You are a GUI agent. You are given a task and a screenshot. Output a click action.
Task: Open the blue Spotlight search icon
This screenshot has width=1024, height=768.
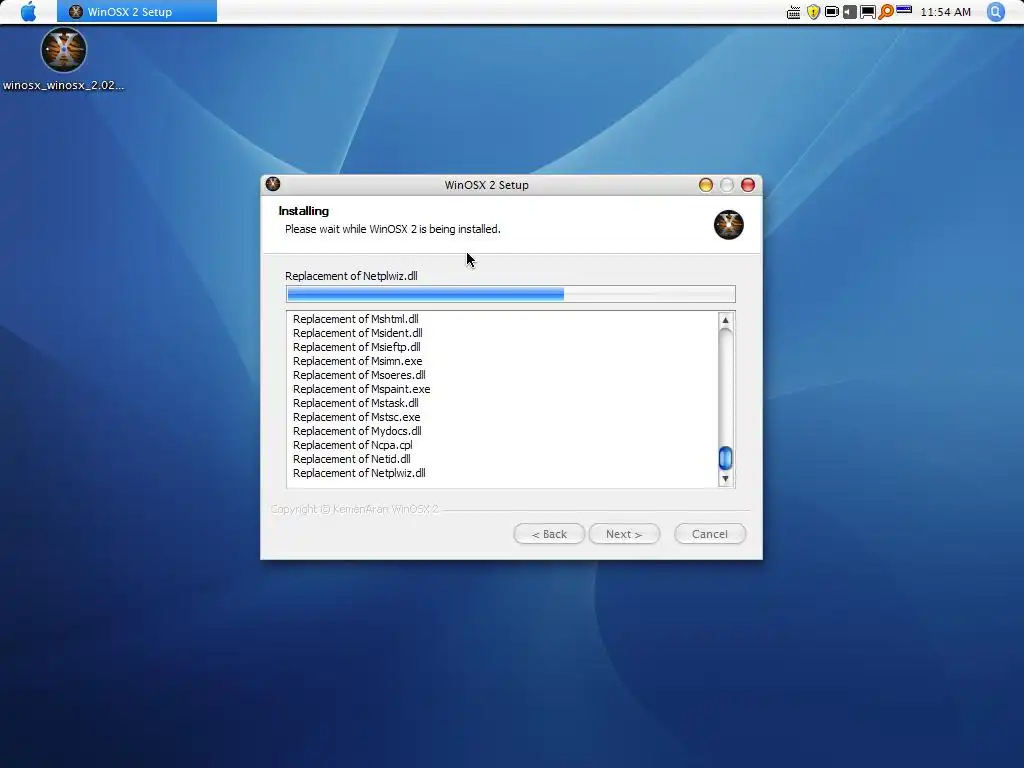995,12
